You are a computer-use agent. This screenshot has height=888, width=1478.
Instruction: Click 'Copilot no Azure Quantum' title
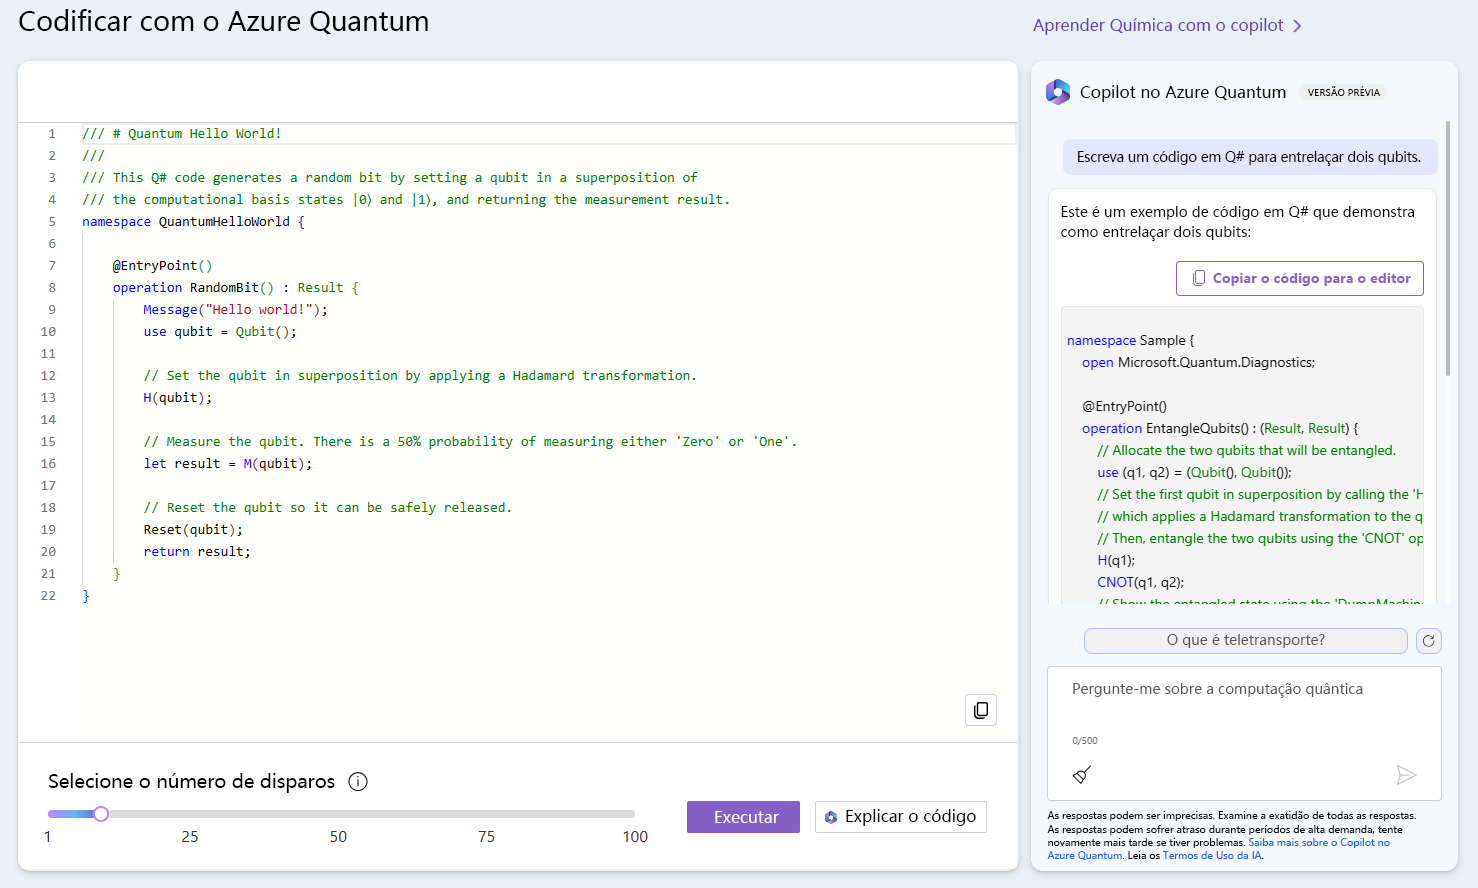point(1183,92)
